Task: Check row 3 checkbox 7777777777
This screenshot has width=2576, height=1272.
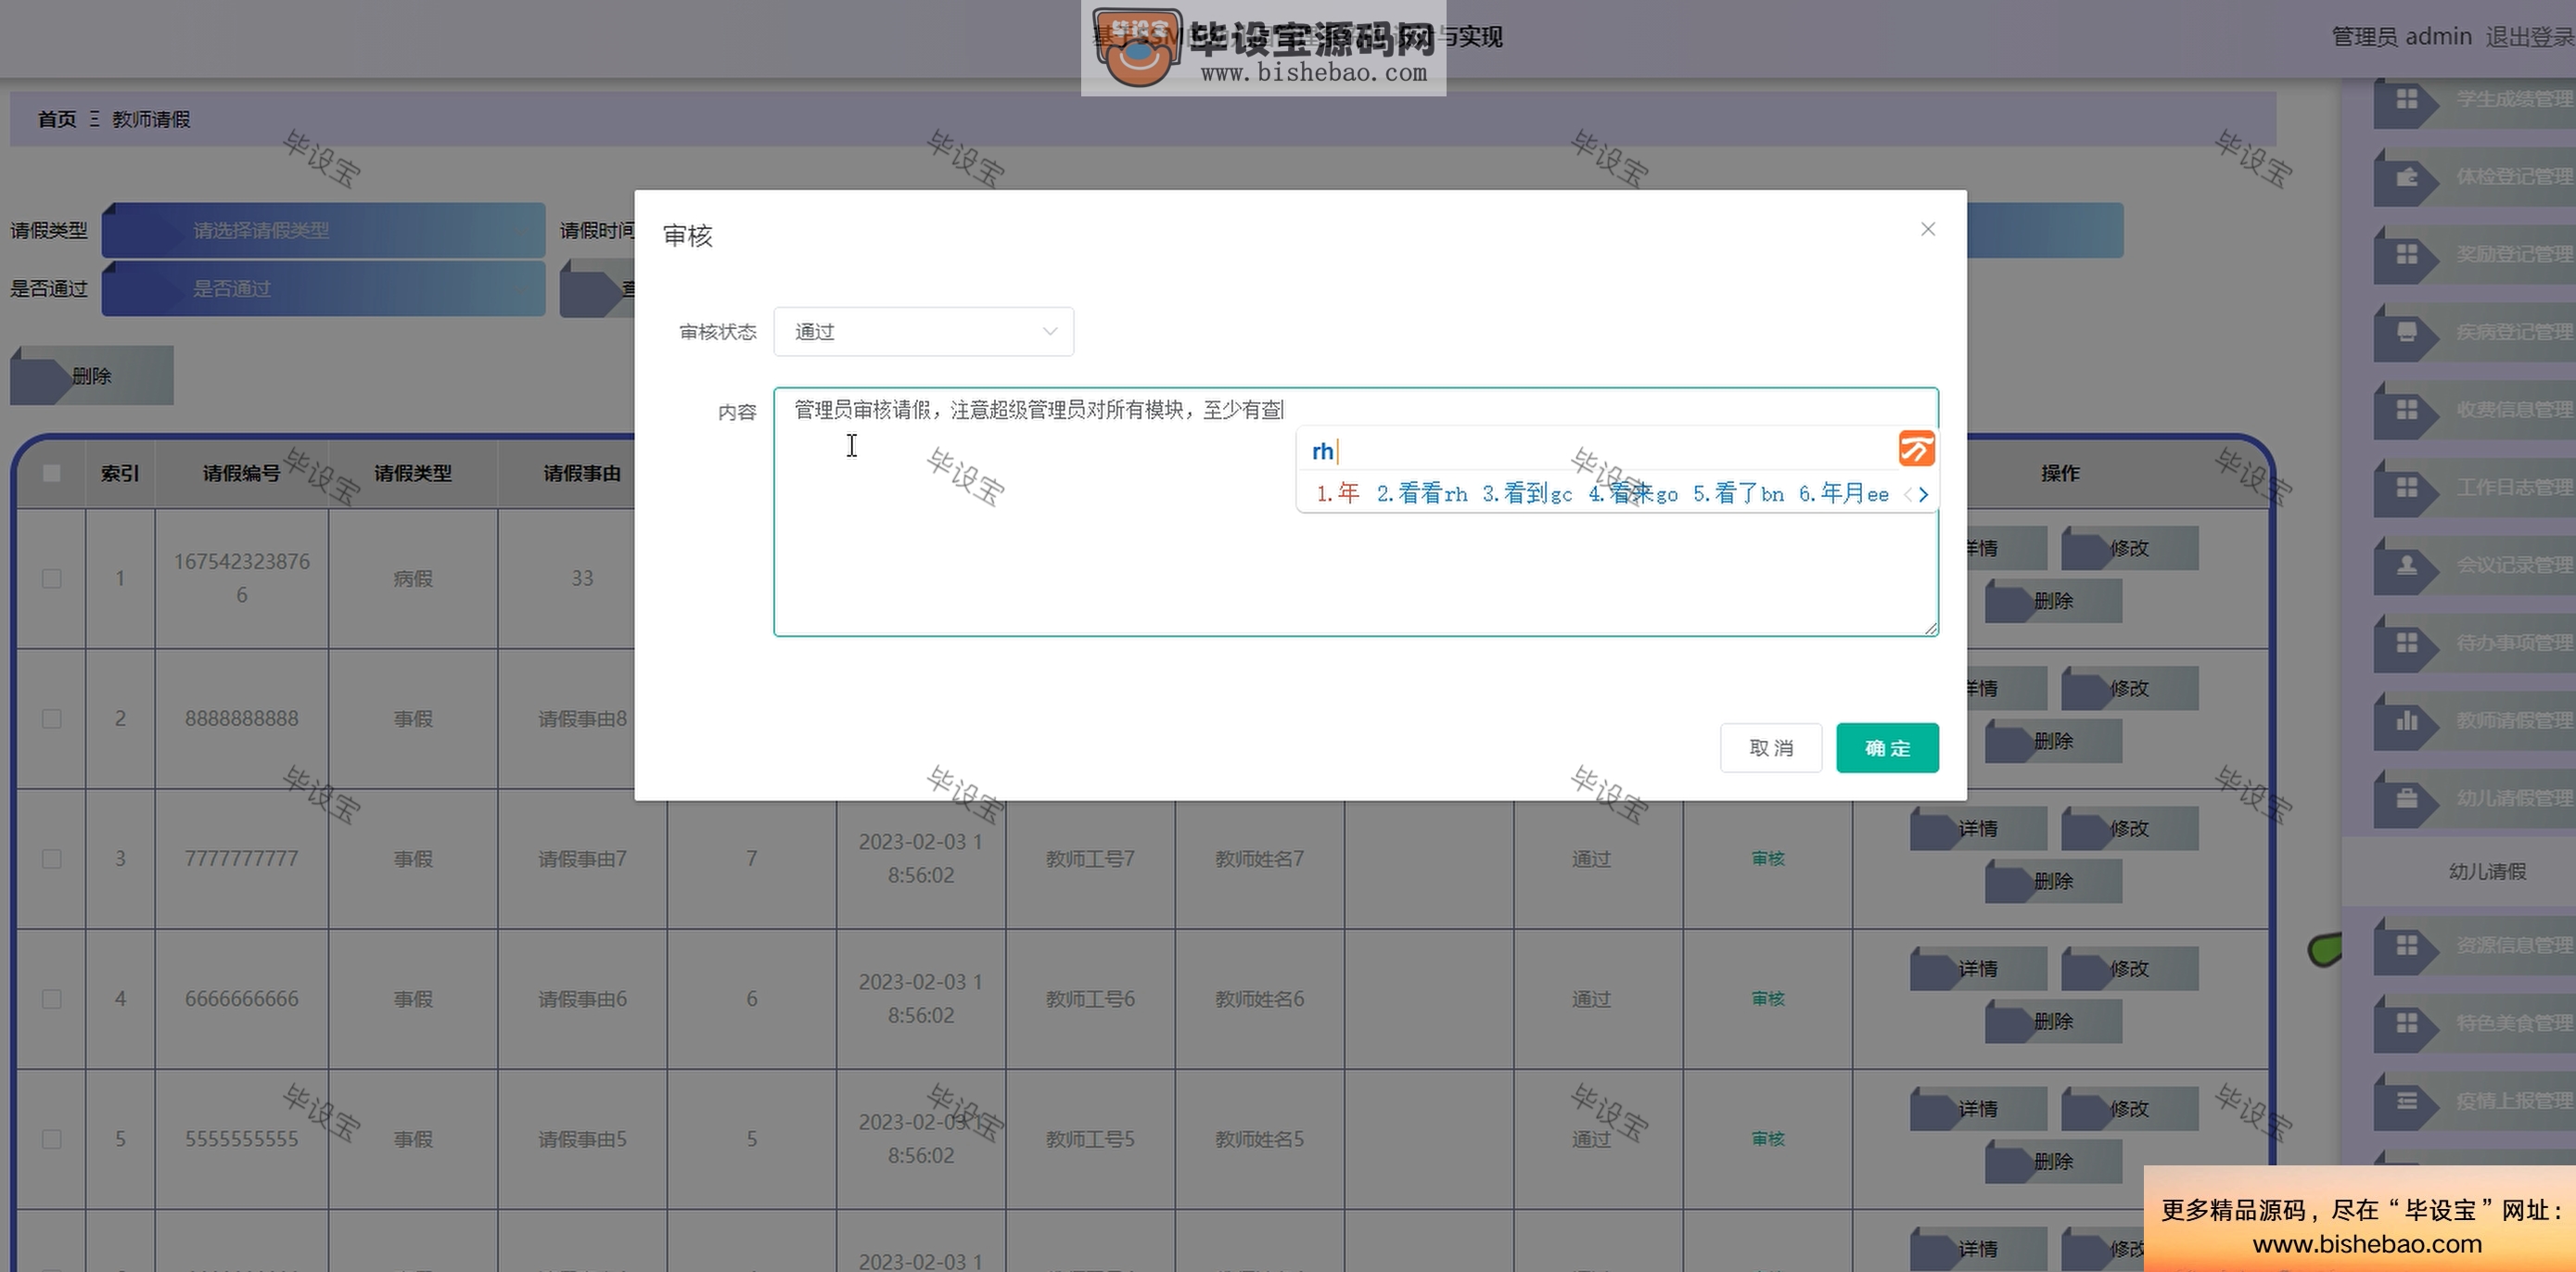Action: tap(52, 859)
